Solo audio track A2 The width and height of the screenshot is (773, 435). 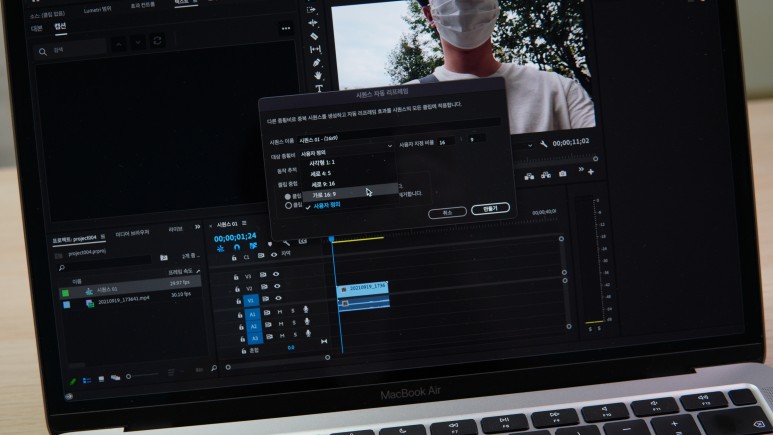point(294,323)
